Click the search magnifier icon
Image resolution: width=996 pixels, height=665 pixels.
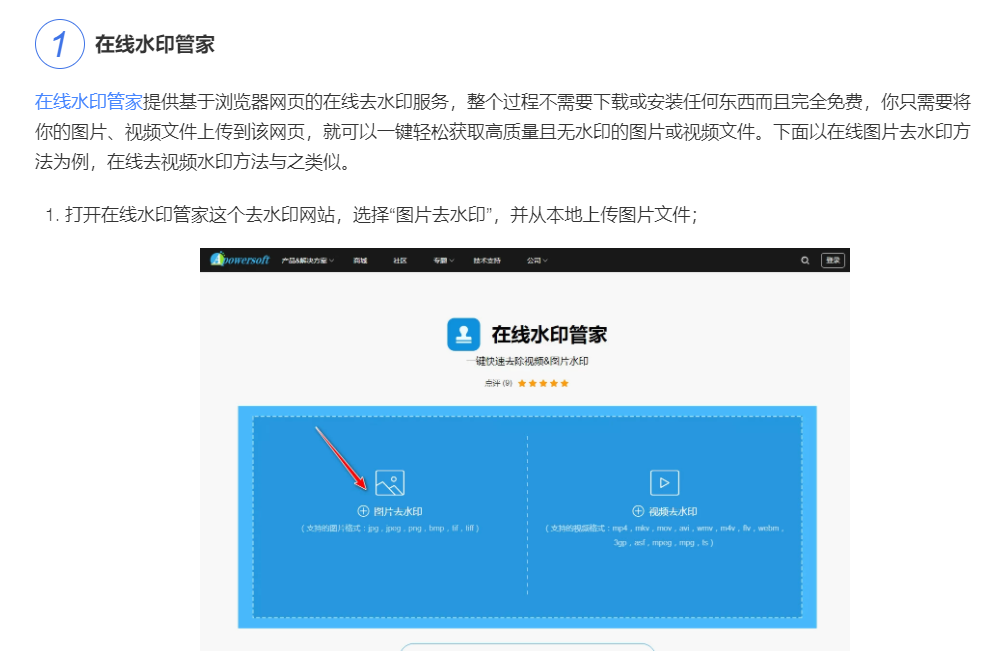click(x=805, y=260)
